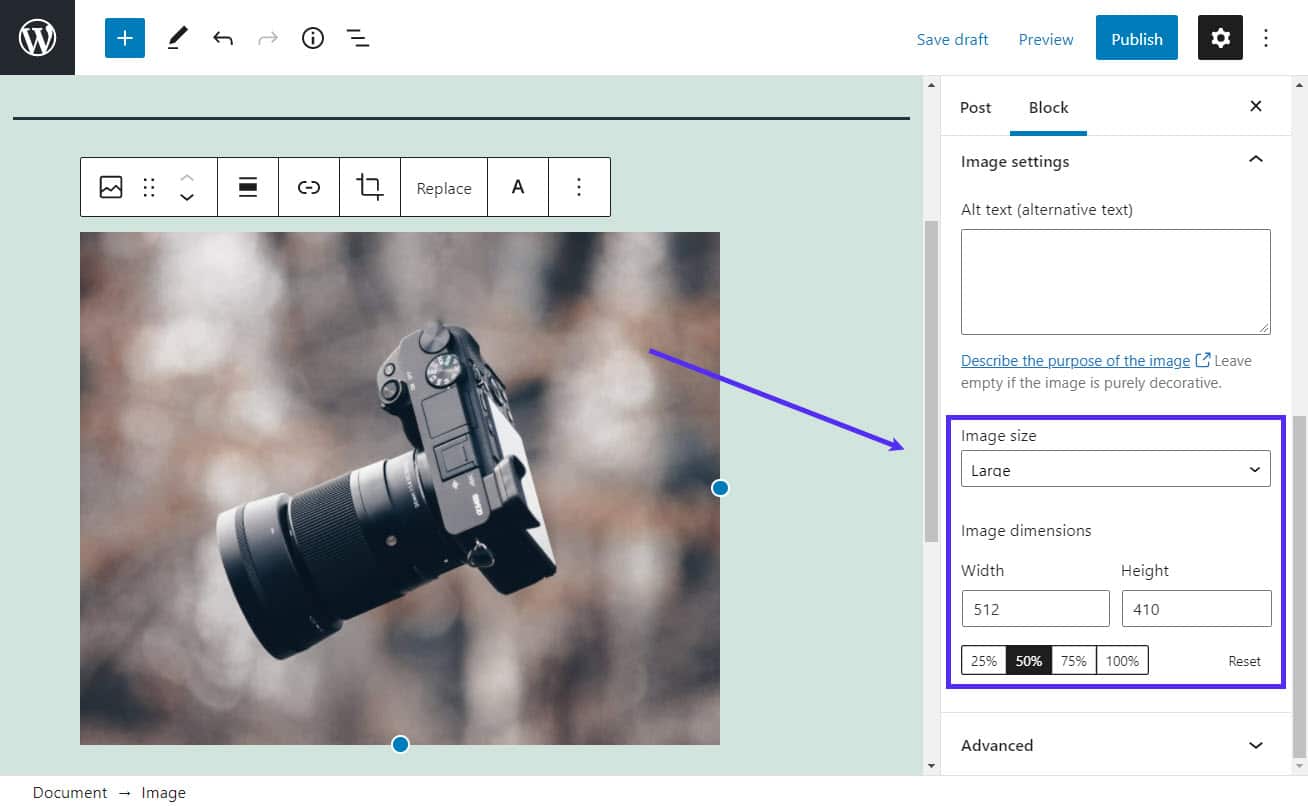This screenshot has height=806, width=1308.
Task: Collapse the Image settings section
Action: (x=1255, y=159)
